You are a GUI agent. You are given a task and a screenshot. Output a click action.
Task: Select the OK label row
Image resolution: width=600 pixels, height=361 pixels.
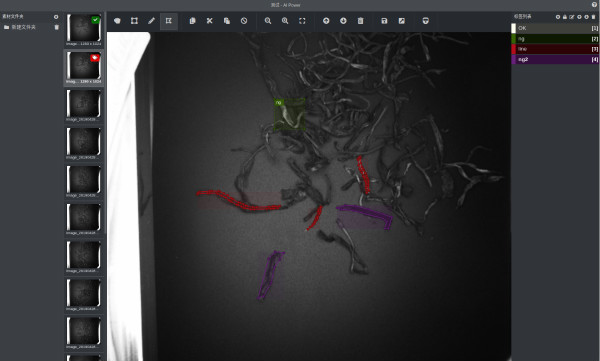555,28
